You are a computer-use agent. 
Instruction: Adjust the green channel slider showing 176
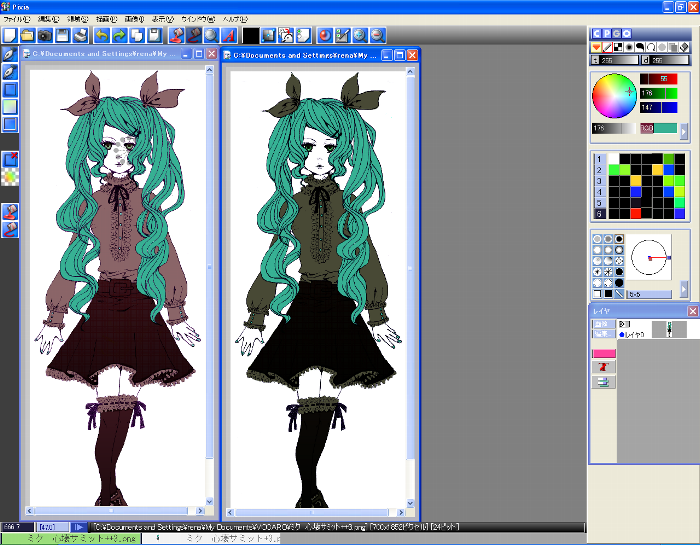[x=658, y=93]
